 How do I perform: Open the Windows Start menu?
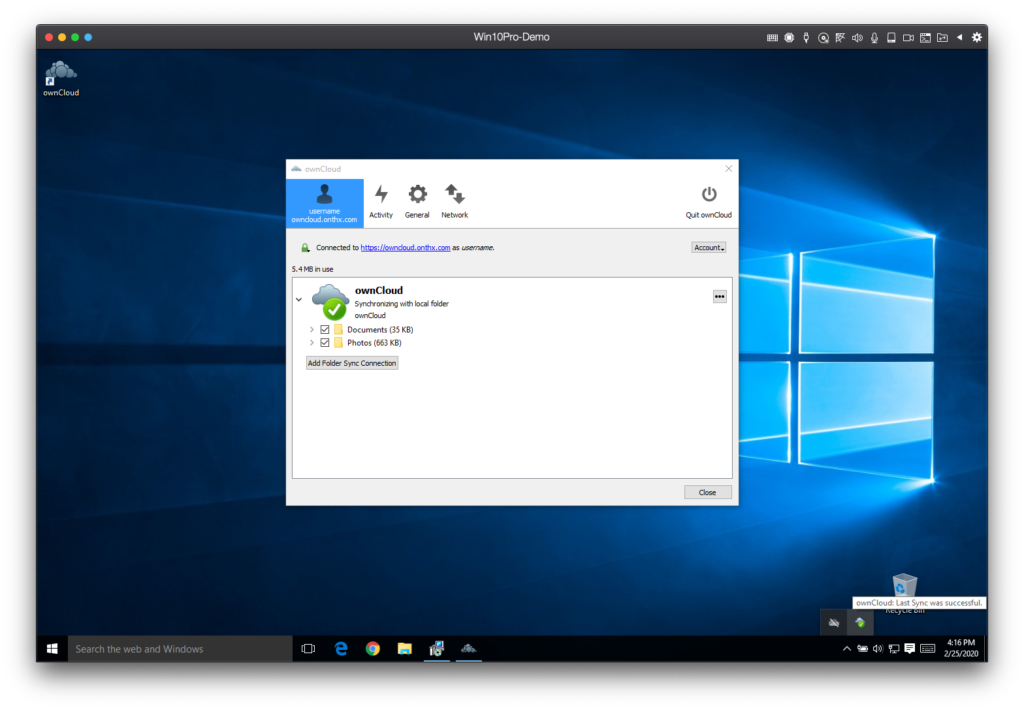coord(52,649)
